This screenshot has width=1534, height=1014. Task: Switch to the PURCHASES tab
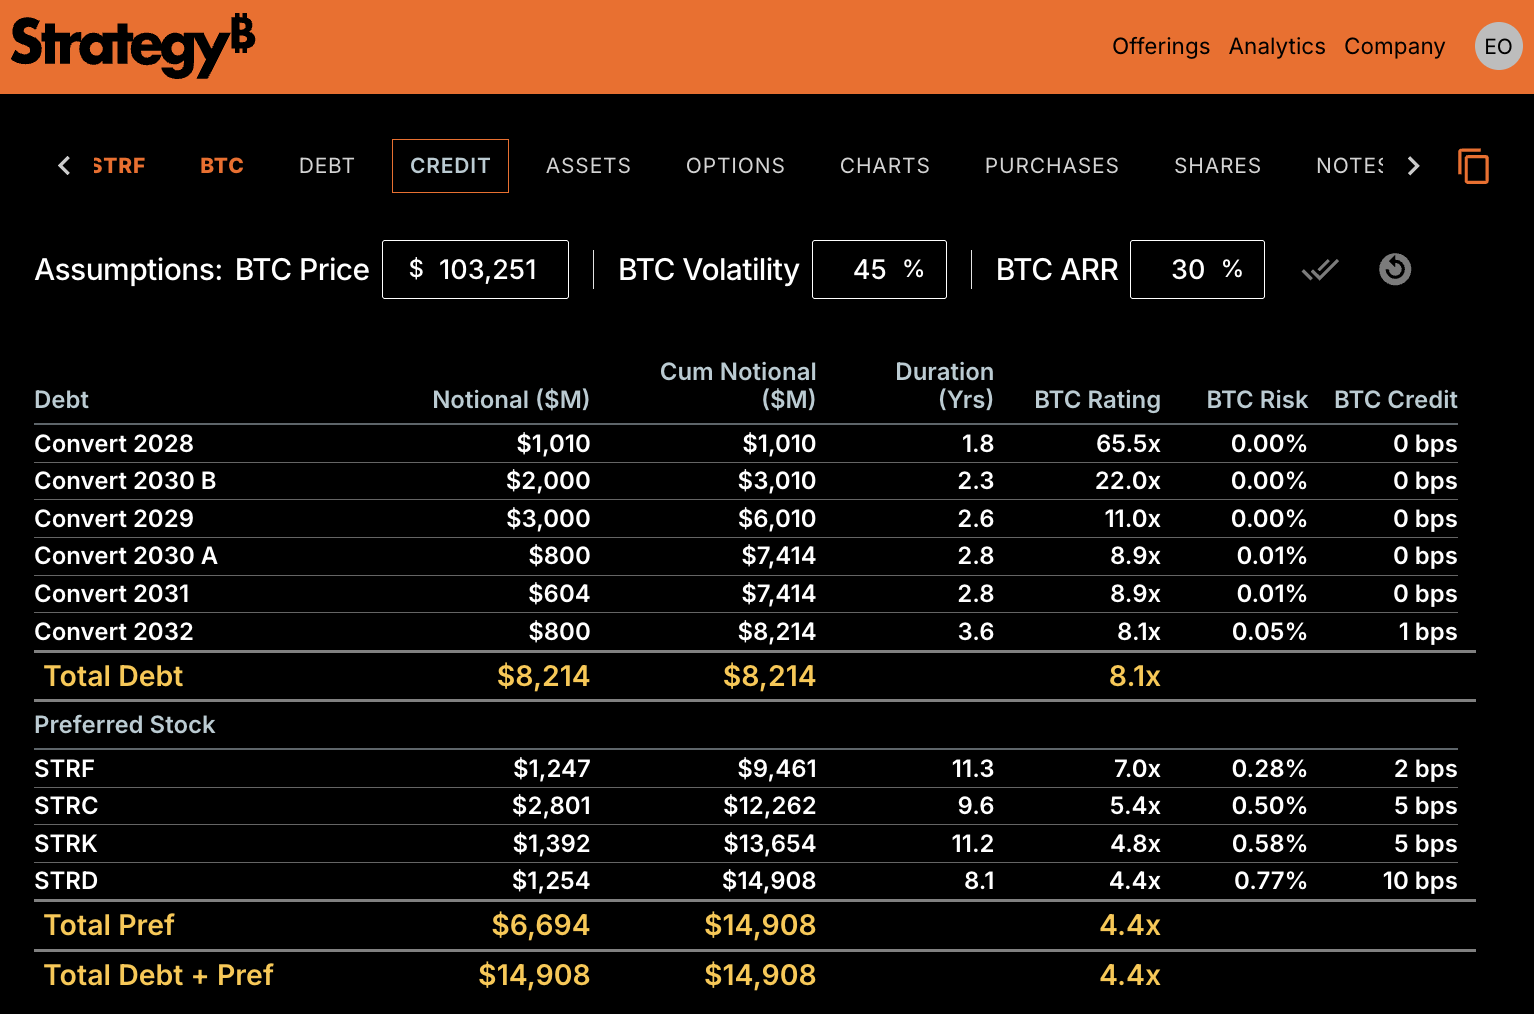click(x=1052, y=166)
